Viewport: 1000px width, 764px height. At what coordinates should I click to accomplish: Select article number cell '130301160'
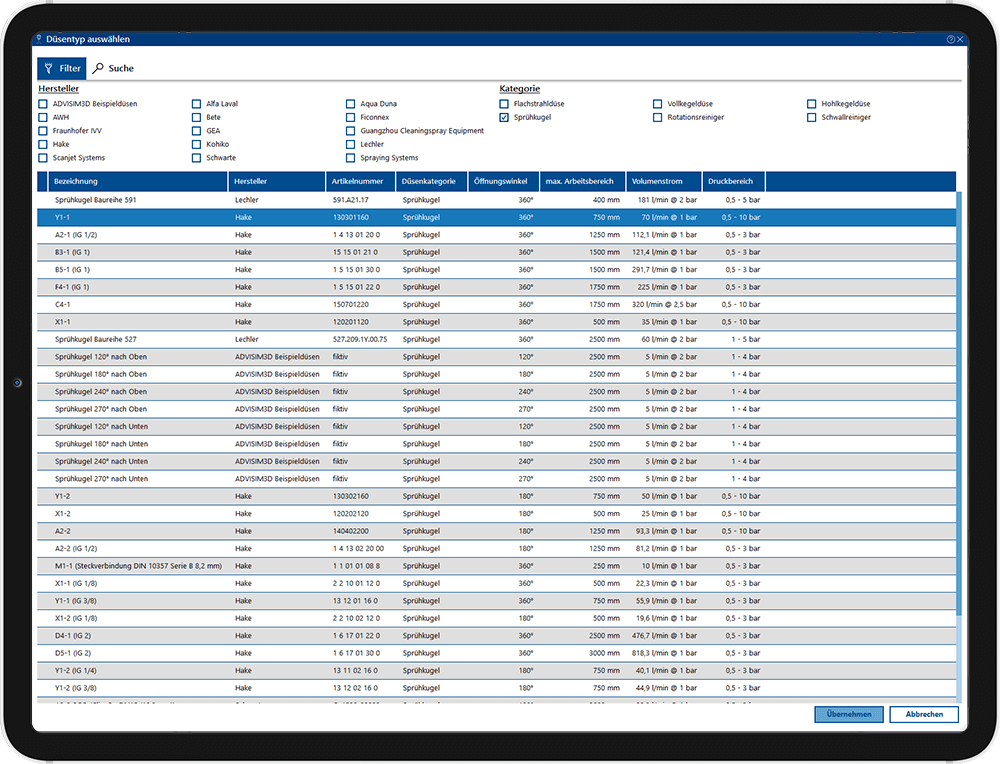point(351,217)
